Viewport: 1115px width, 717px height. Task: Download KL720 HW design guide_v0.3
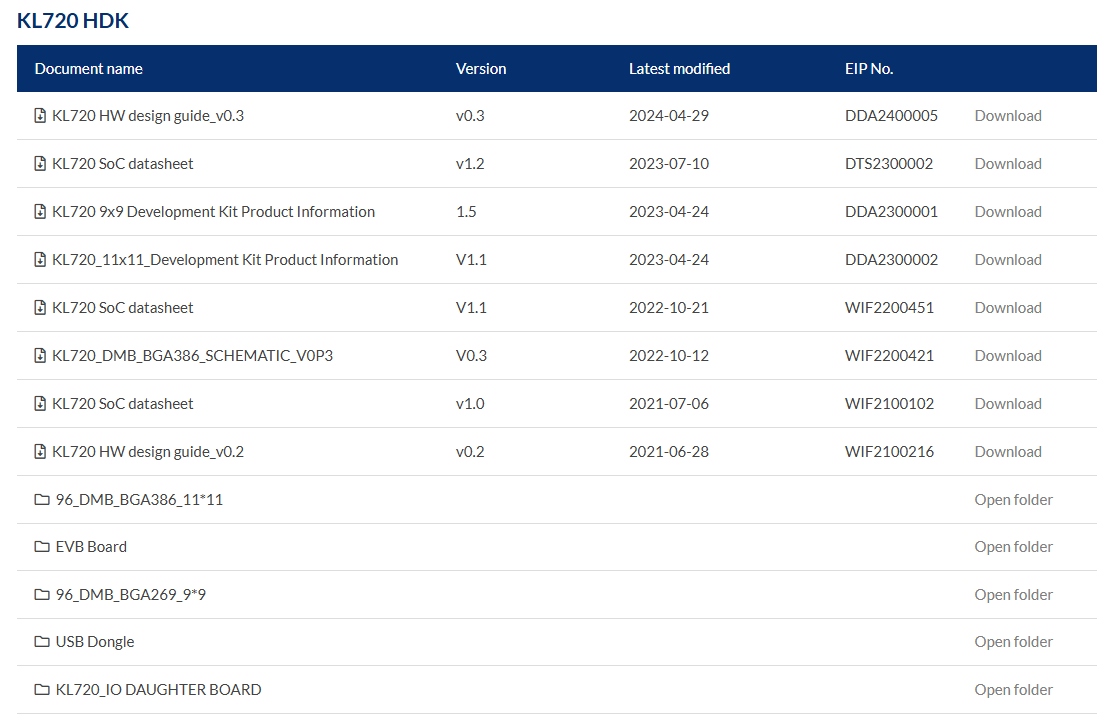point(1008,115)
